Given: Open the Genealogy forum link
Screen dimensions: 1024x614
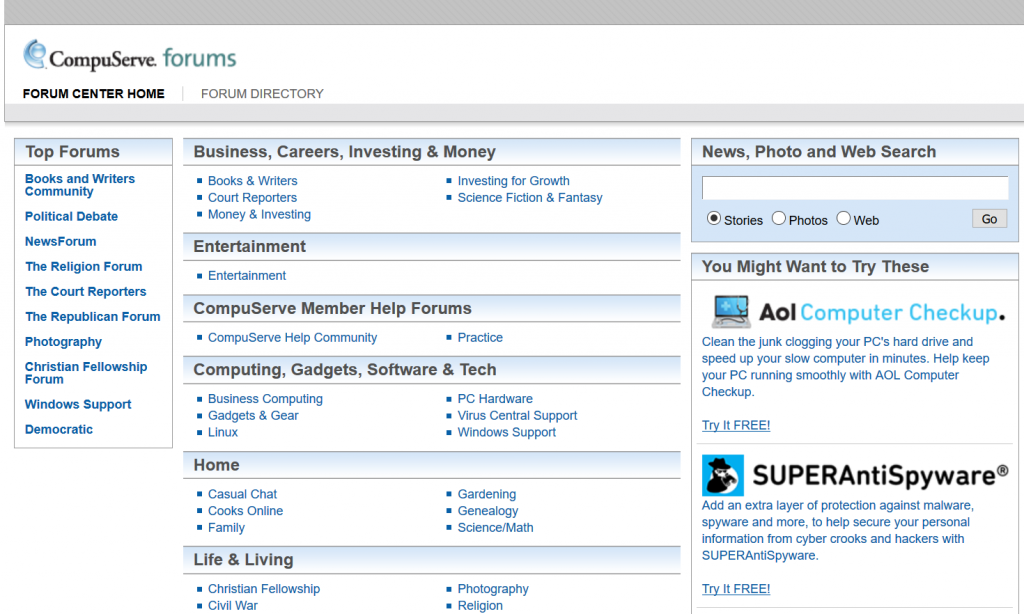Looking at the screenshot, I should click(x=488, y=511).
